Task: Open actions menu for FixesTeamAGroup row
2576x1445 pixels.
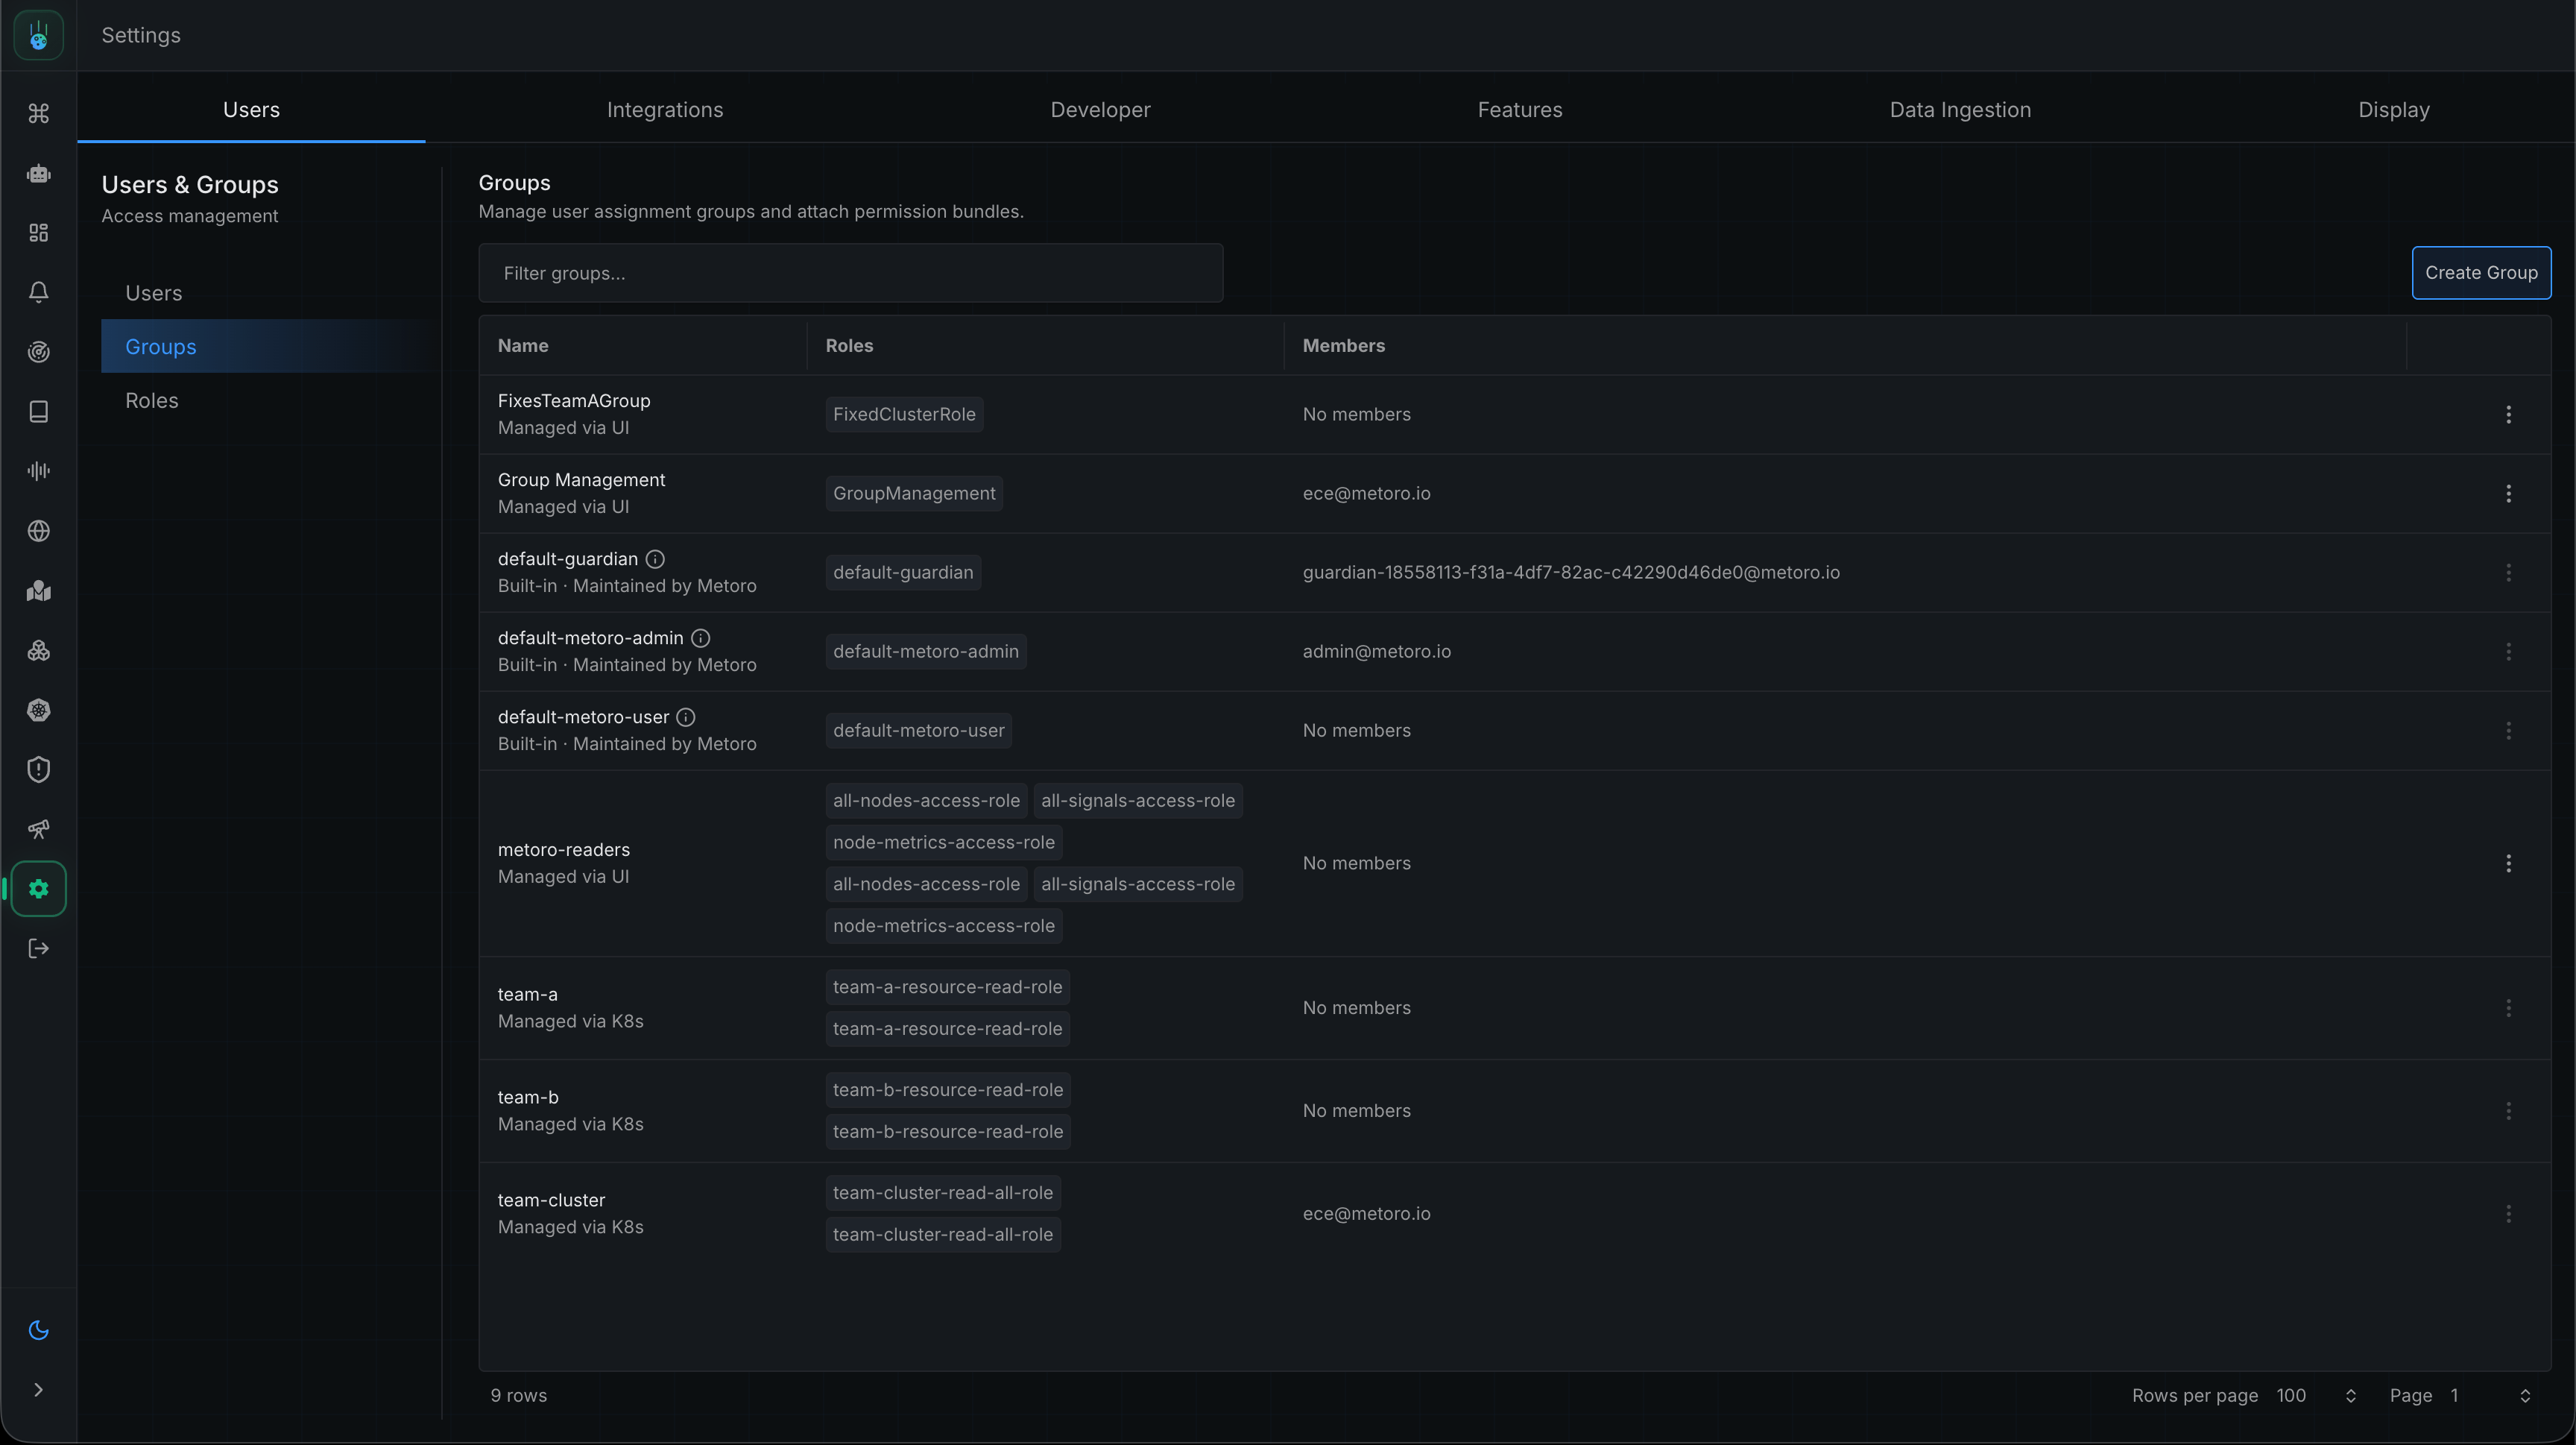Action: click(x=2508, y=414)
